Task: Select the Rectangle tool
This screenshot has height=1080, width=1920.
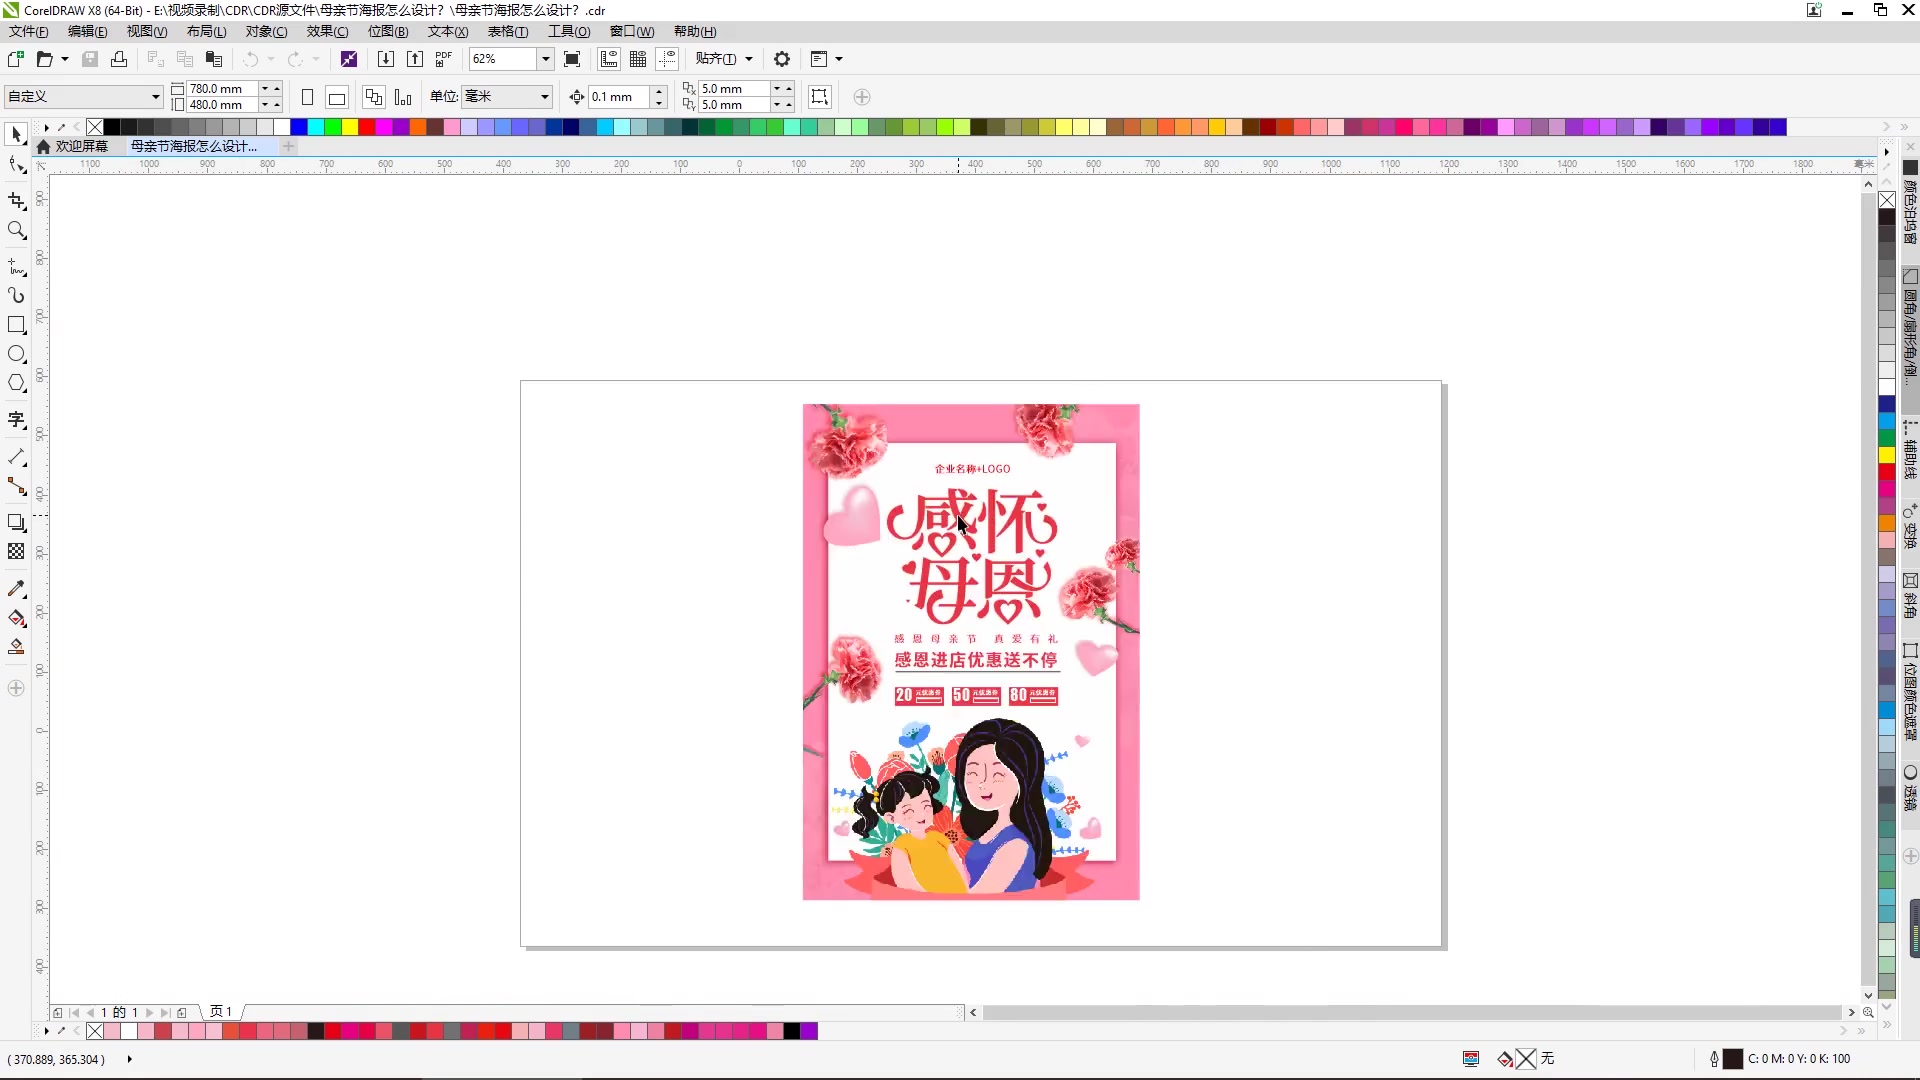Action: (x=16, y=325)
